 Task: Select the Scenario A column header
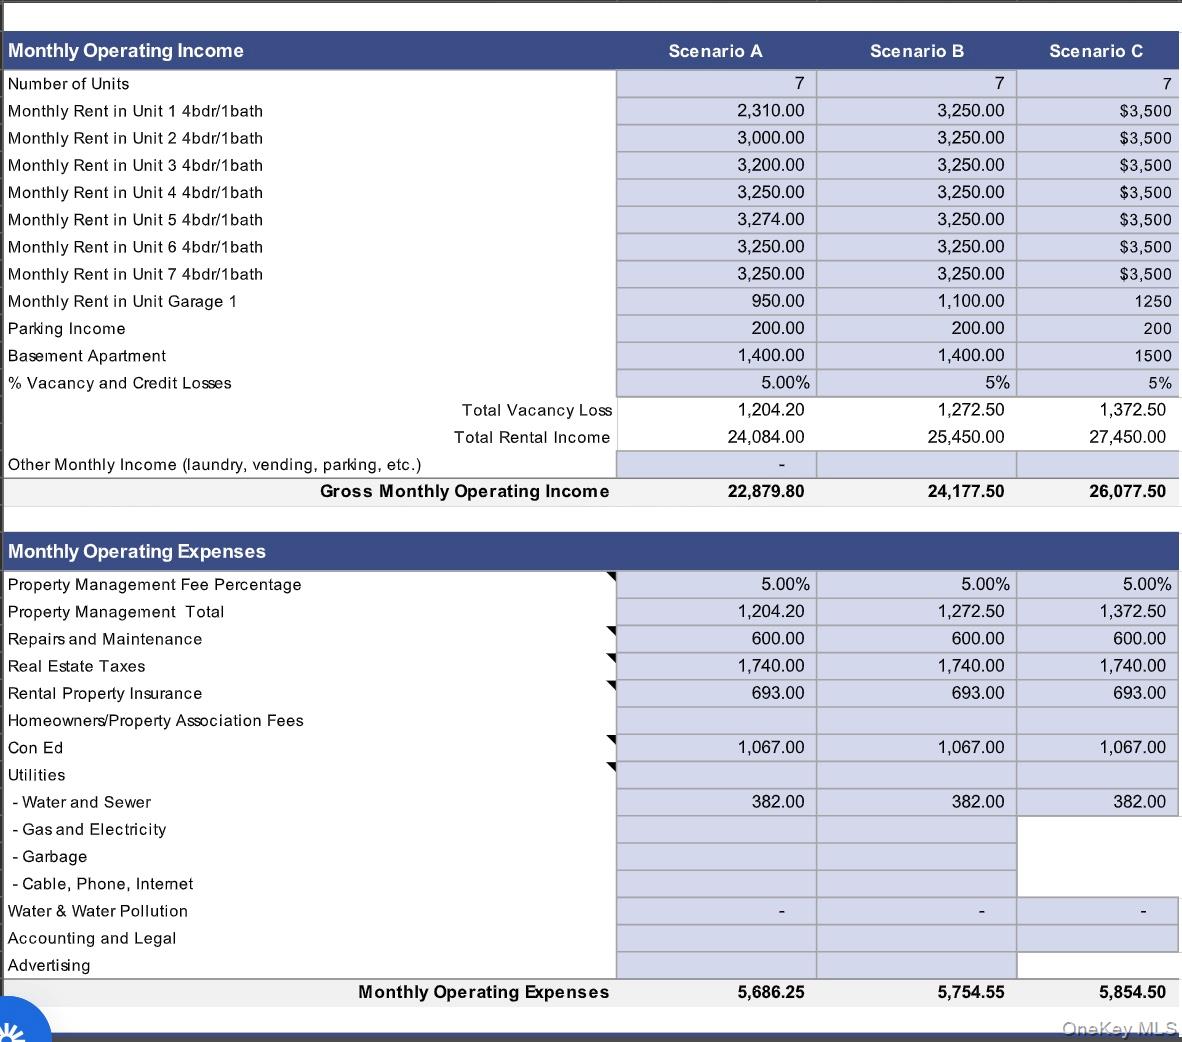(715, 51)
